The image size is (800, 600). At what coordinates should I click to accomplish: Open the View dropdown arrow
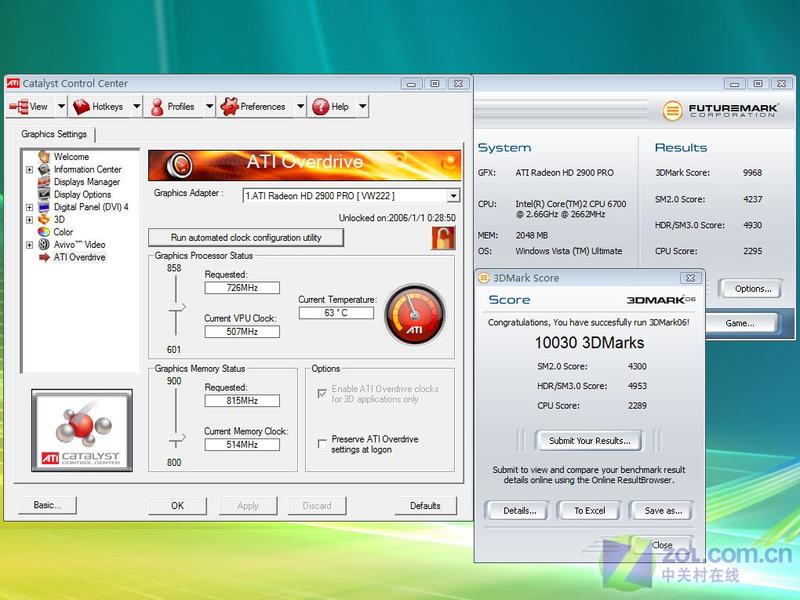pyautogui.click(x=61, y=107)
